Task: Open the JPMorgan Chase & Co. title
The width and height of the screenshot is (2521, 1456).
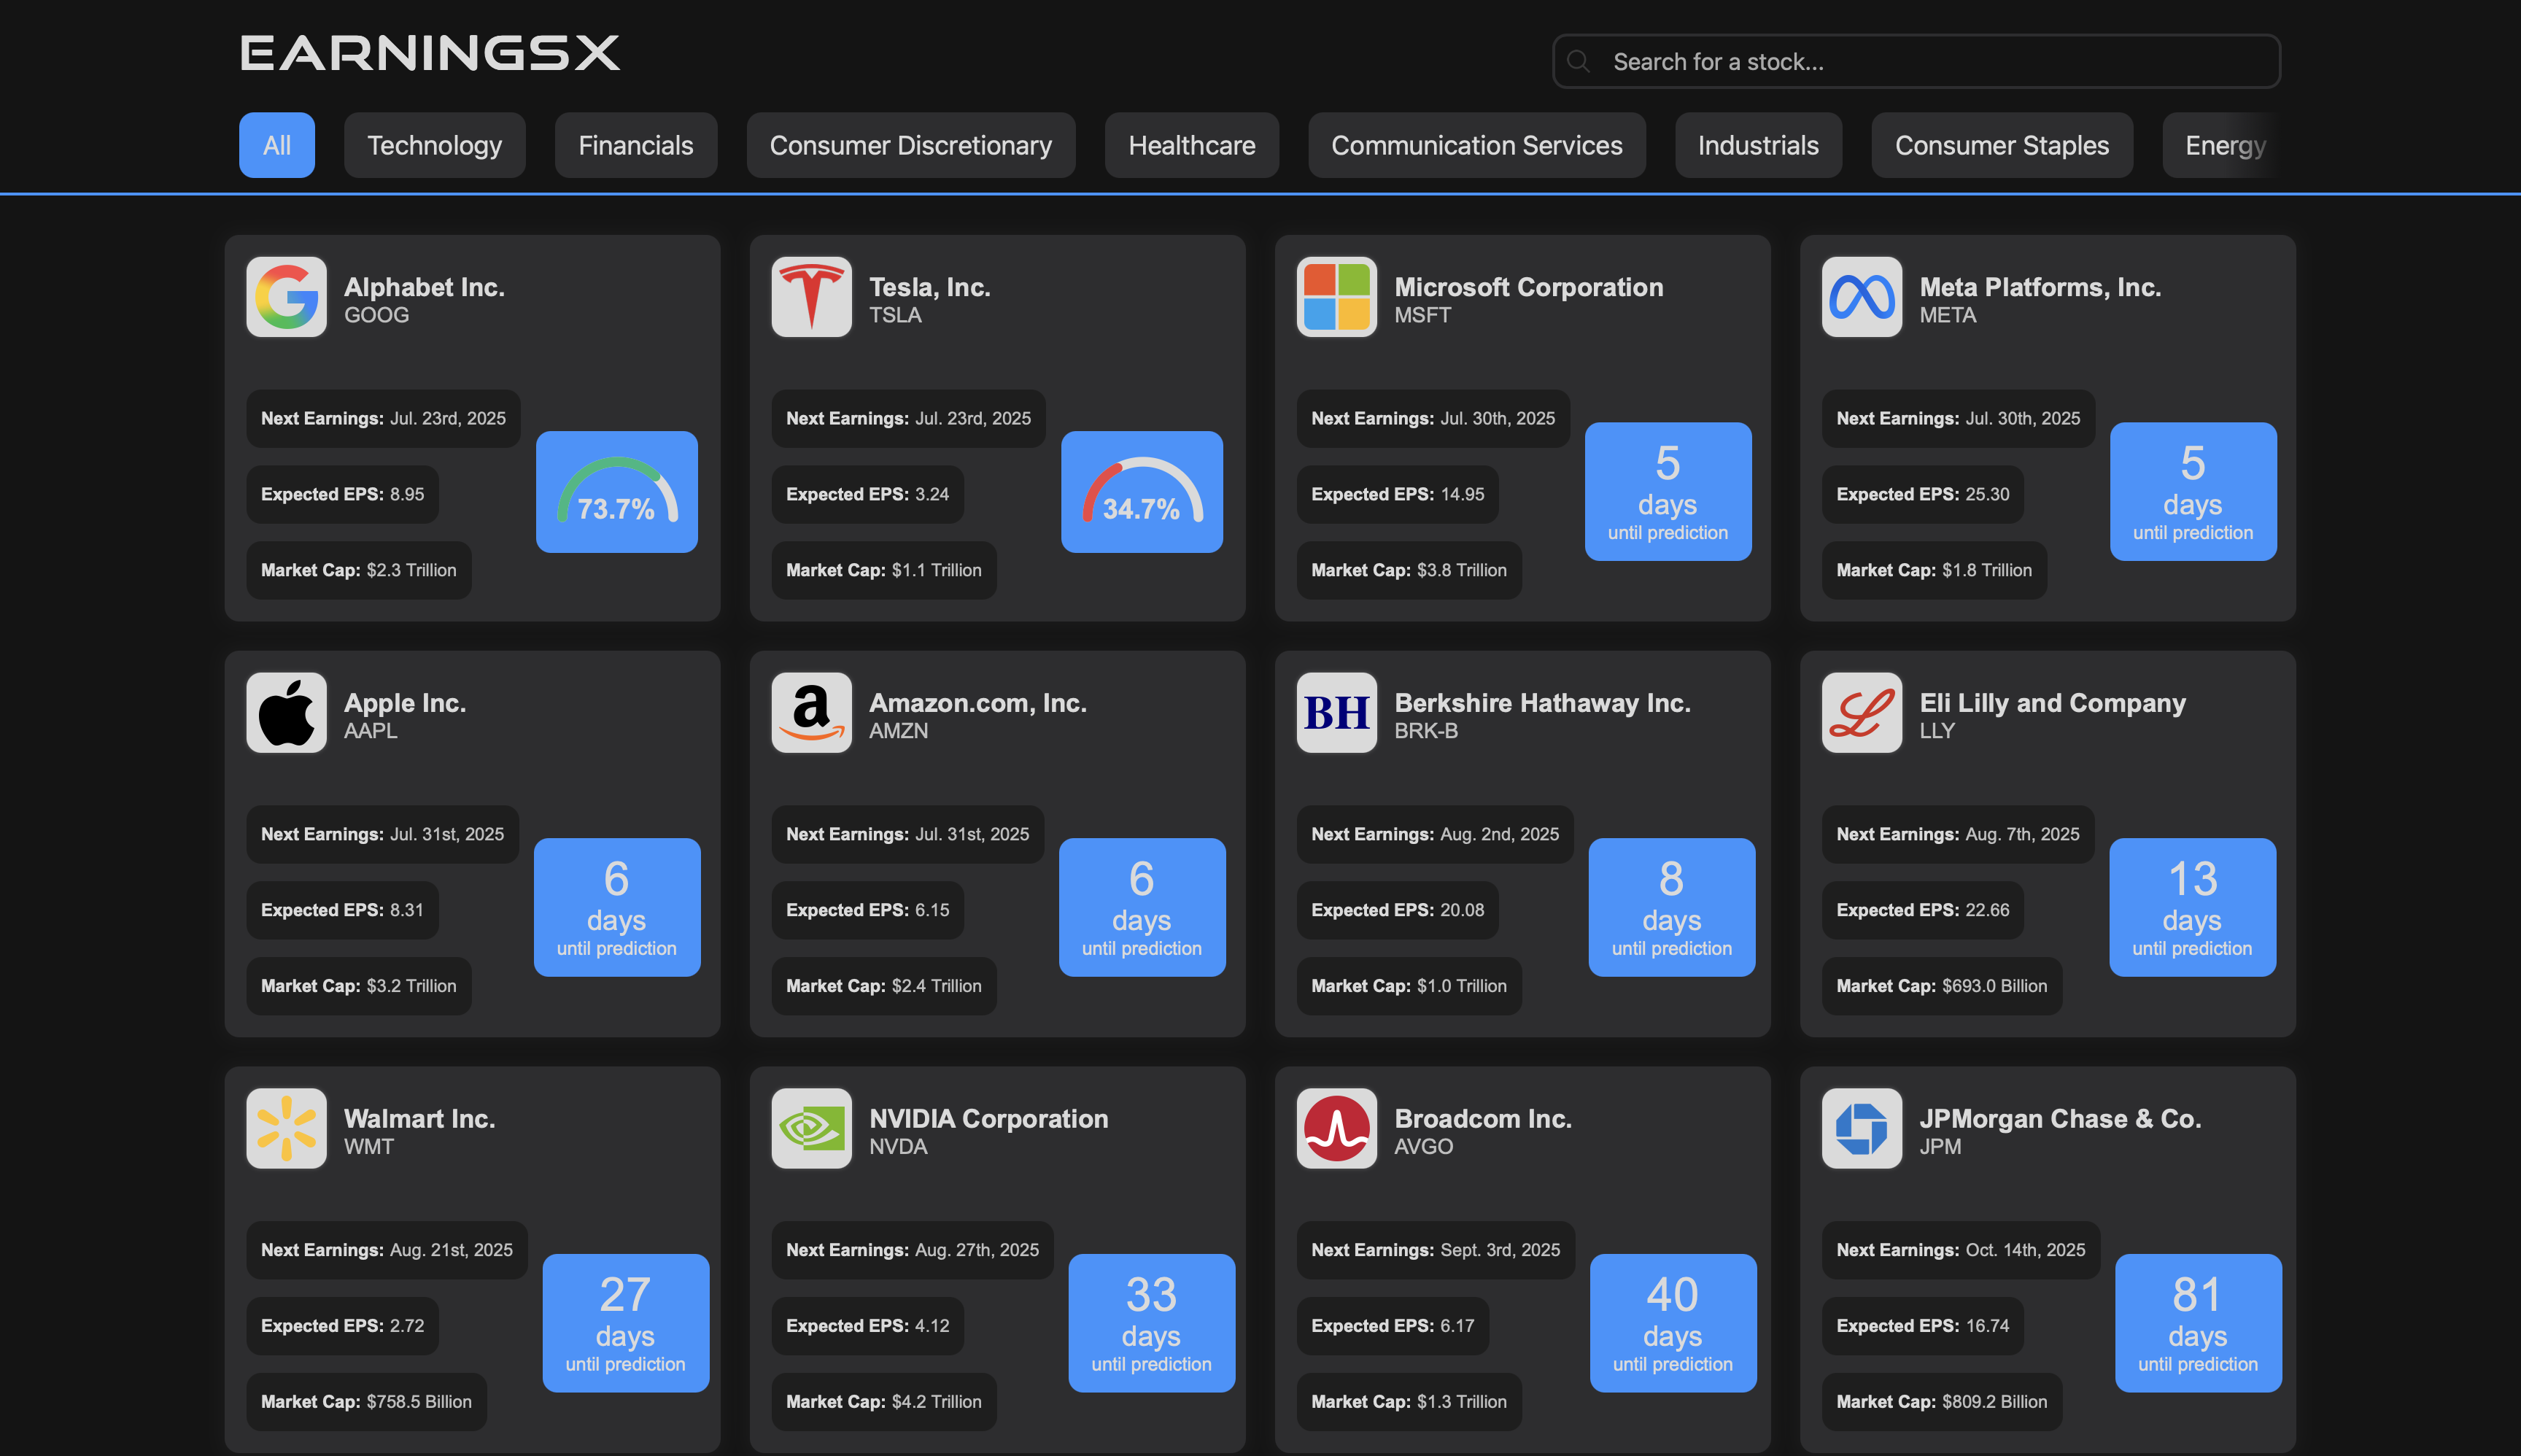Action: click(2060, 1118)
